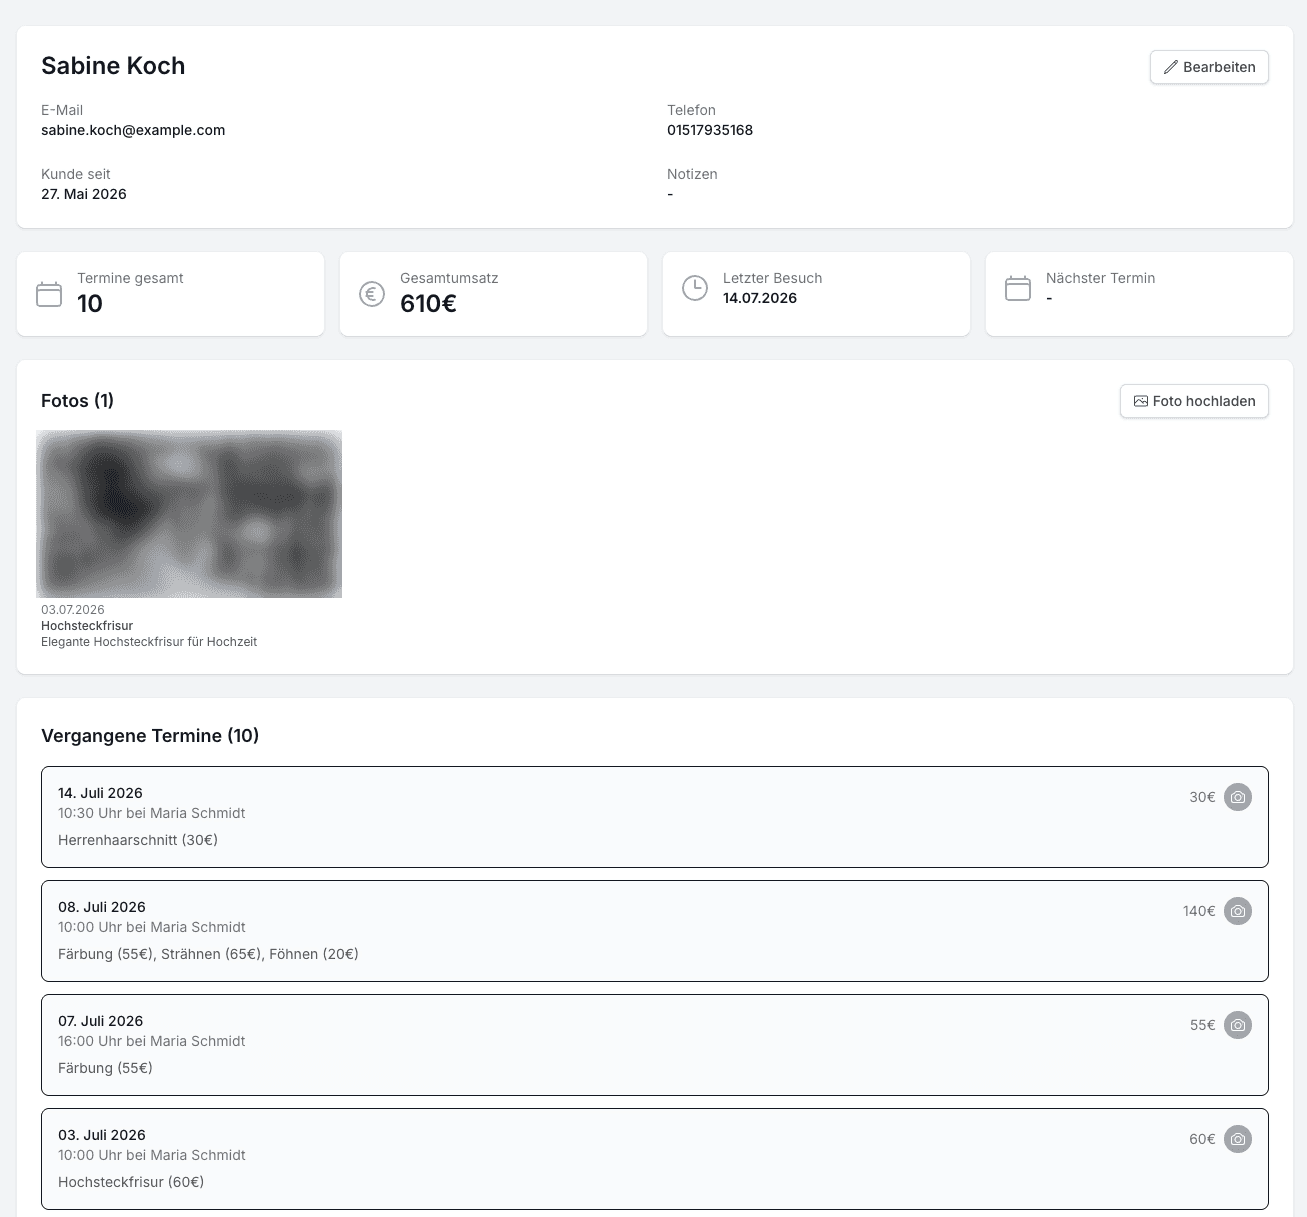Select the 07. Juli 2026 Färbung appointment card
1307x1217 pixels.
click(655, 1045)
